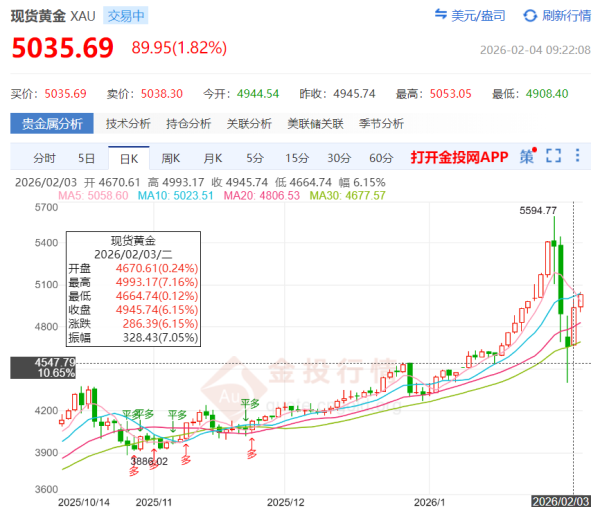Switch to 周K weekly chart
The width and height of the screenshot is (600, 507).
[171, 158]
